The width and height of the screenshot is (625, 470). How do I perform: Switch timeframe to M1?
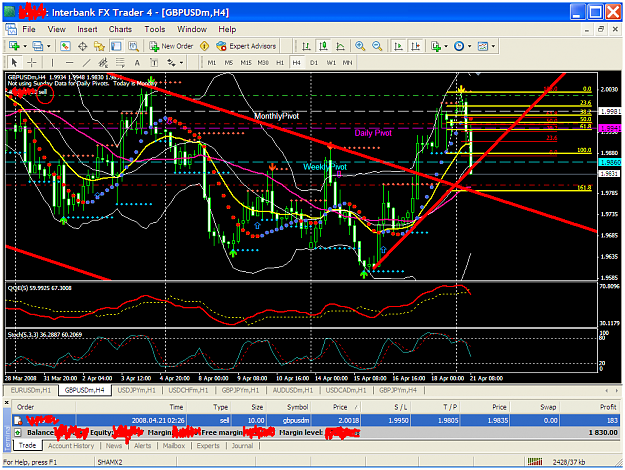point(212,63)
